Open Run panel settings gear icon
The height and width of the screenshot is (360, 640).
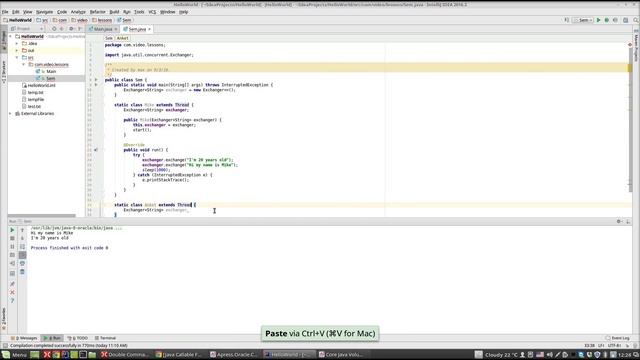point(619,221)
